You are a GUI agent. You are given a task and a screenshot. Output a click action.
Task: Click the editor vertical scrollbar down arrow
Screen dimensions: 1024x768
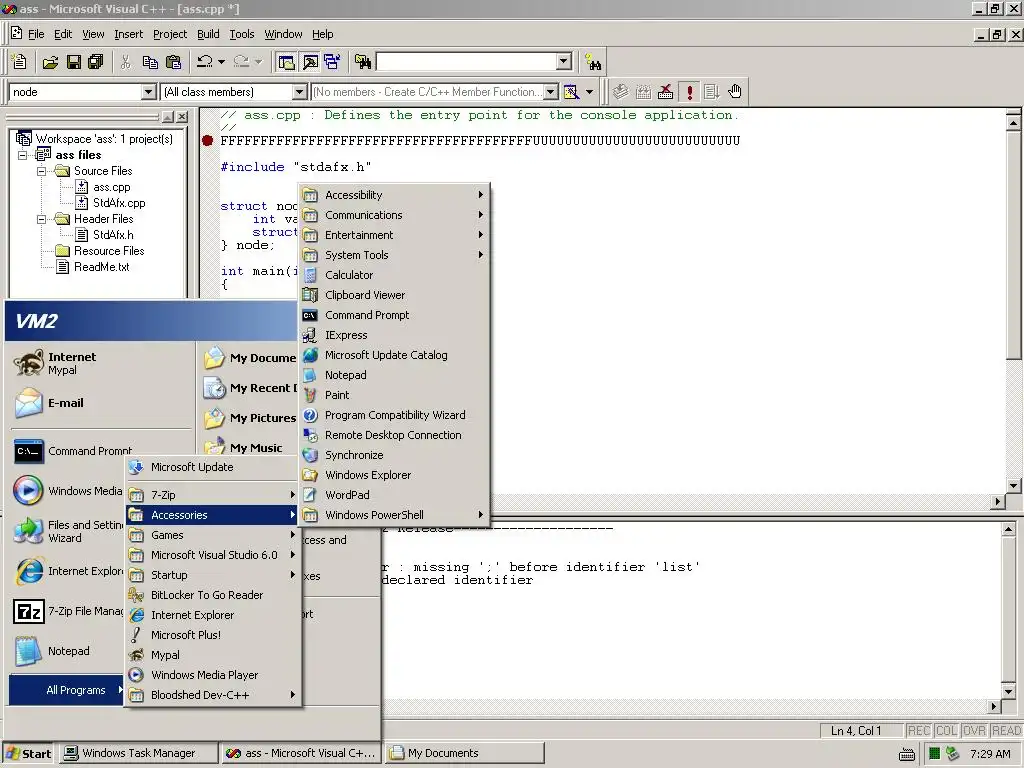click(1013, 485)
